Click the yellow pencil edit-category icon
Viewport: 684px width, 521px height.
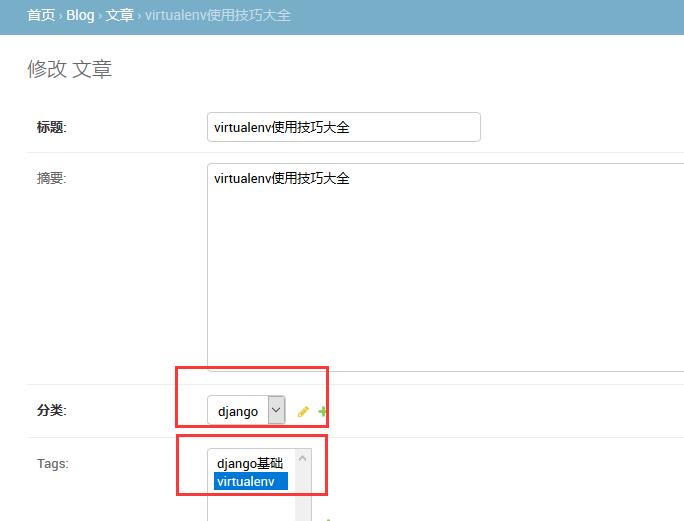pos(303,411)
